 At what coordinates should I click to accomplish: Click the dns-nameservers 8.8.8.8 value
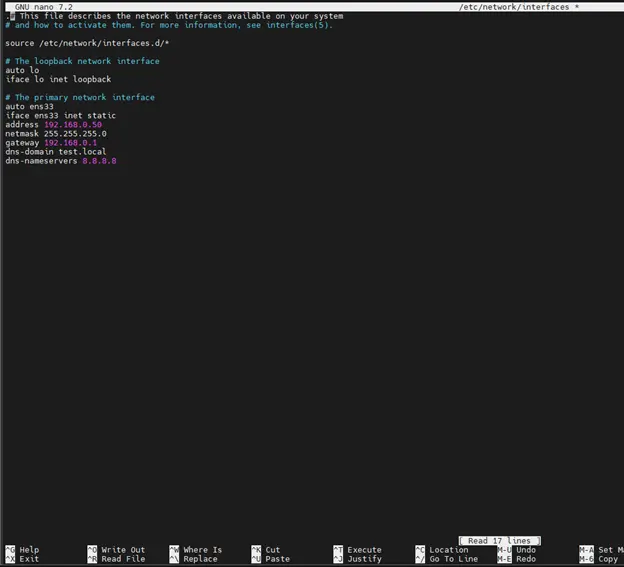(x=99, y=160)
